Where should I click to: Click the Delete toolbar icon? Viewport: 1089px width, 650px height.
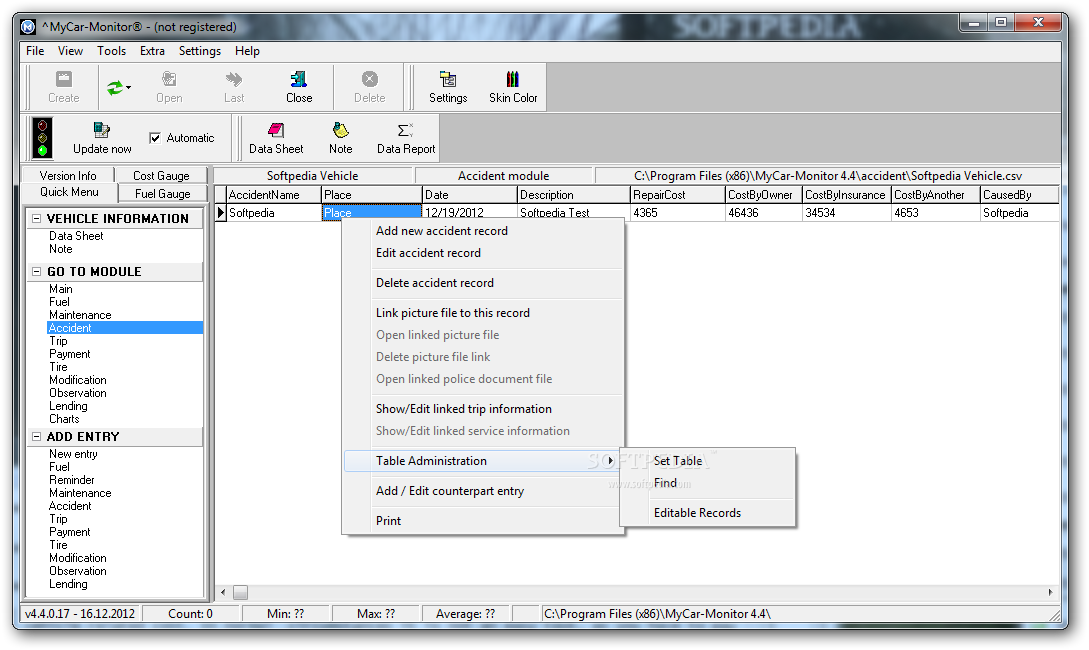(x=369, y=88)
